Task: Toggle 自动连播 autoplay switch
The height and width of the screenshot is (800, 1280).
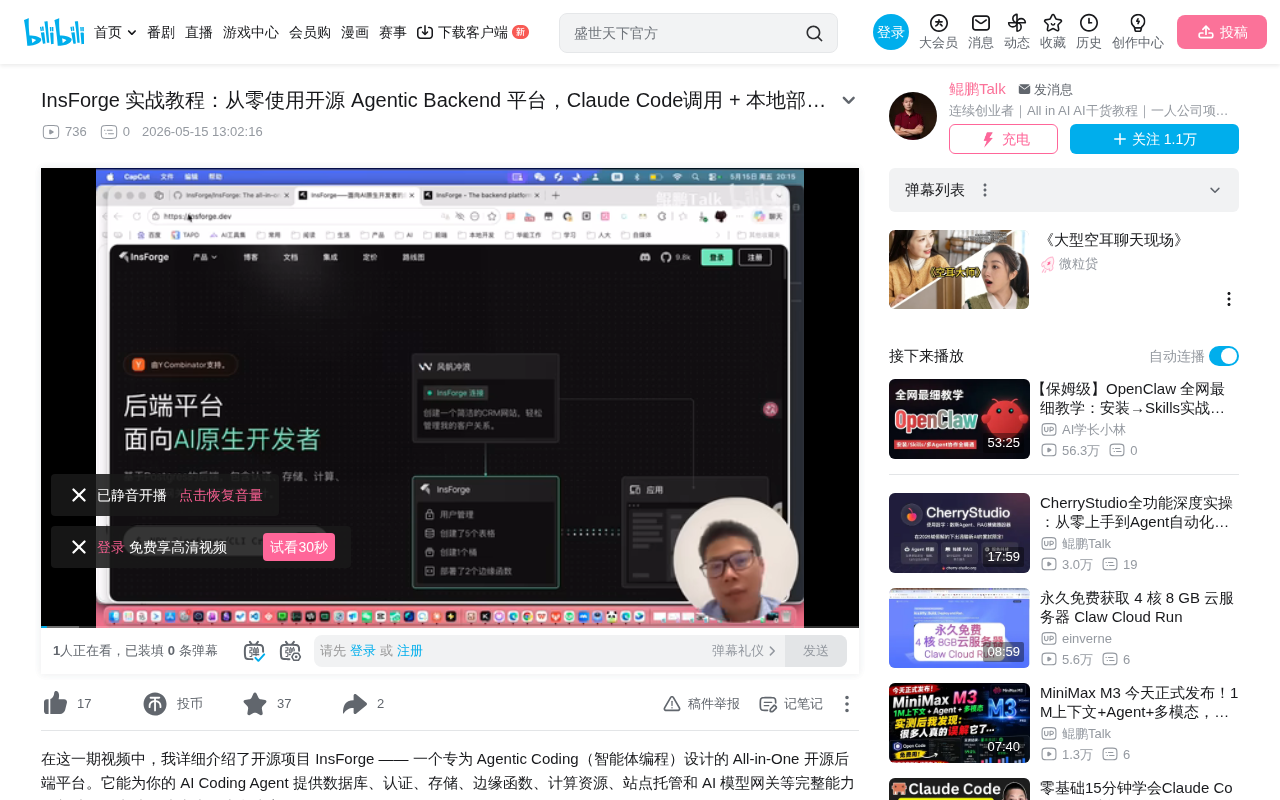Action: click(1224, 356)
